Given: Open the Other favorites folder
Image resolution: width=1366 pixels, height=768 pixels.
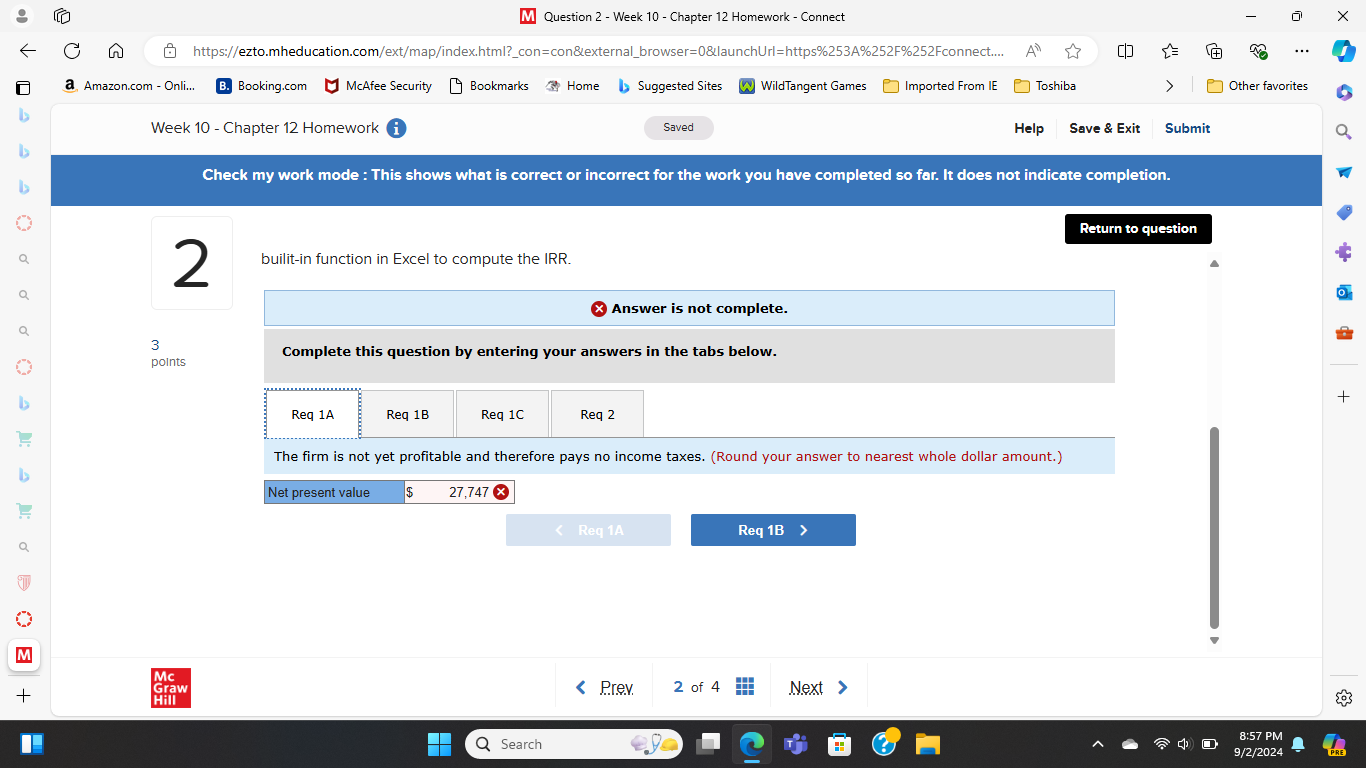Looking at the screenshot, I should (1257, 86).
